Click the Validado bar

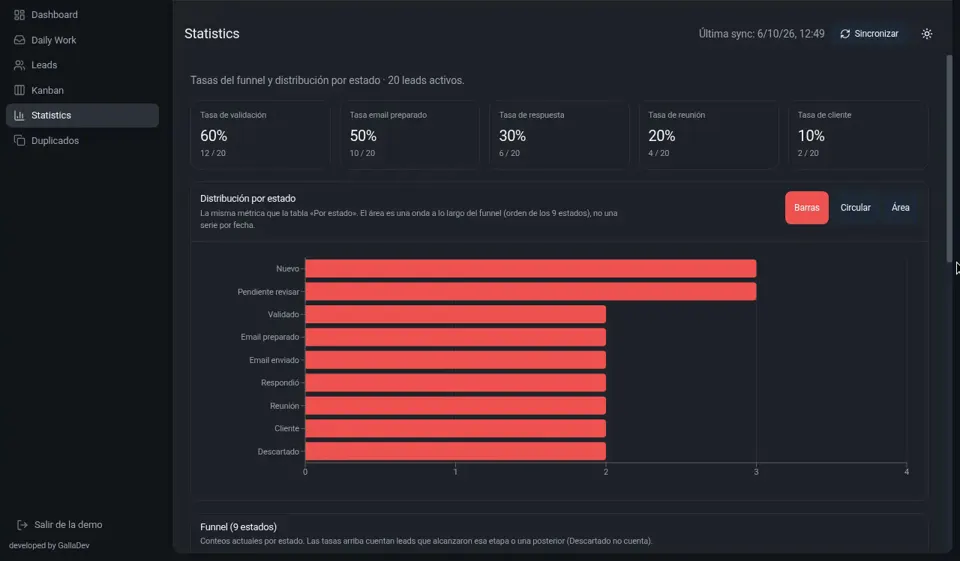click(x=456, y=314)
